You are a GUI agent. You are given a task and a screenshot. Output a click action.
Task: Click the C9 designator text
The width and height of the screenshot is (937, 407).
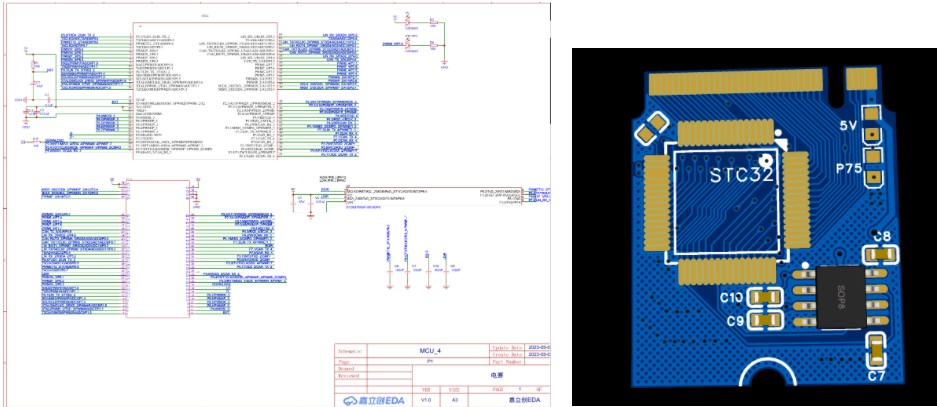tap(736, 321)
